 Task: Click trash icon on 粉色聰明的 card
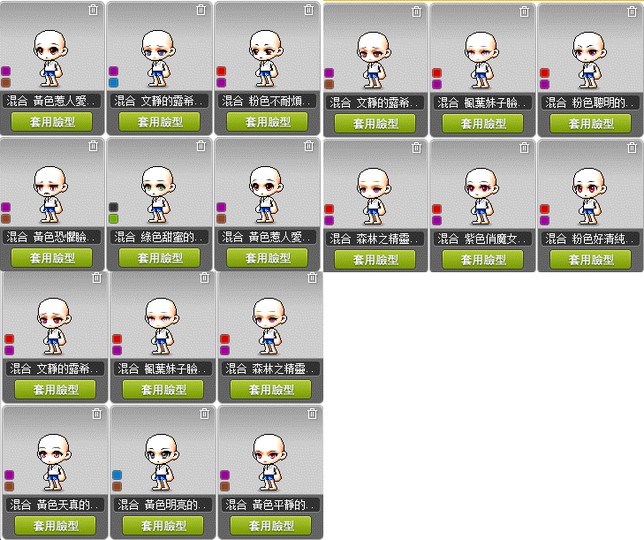(632, 11)
